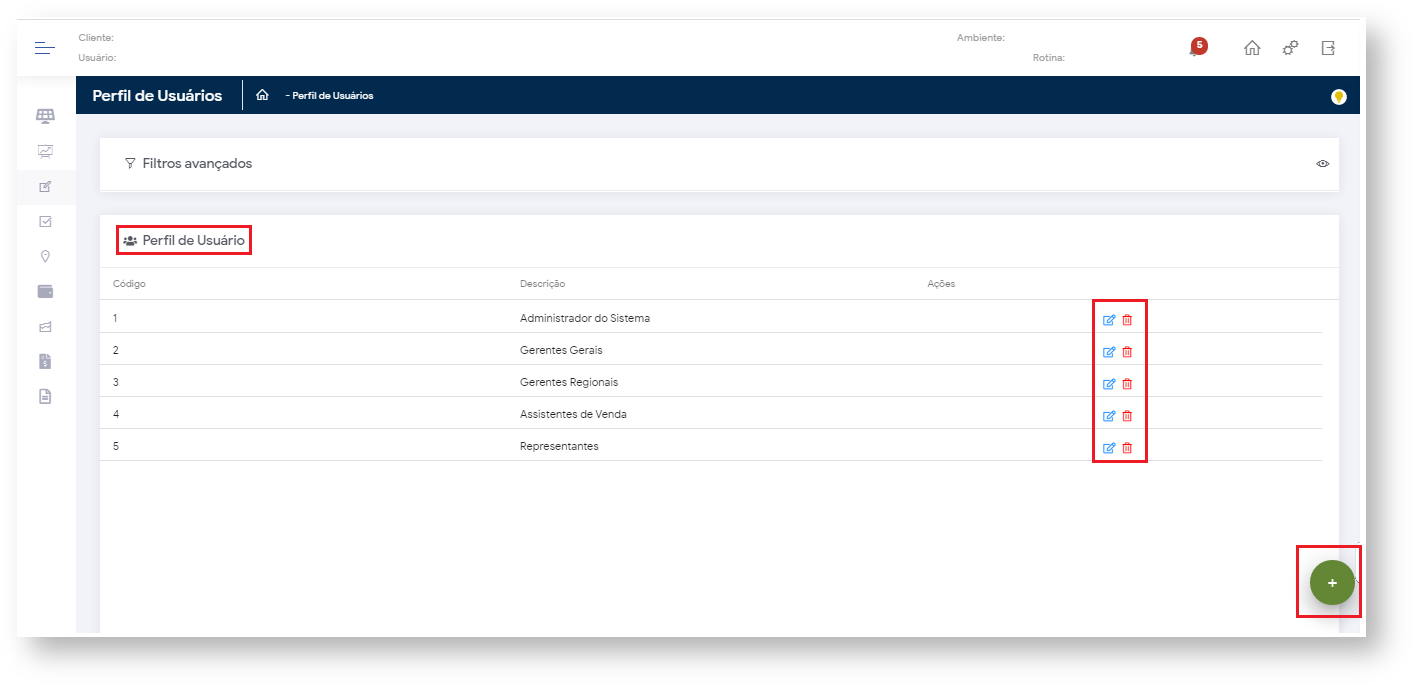
Task: Open the solar panel dashboard sidebar item
Action: (x=45, y=116)
